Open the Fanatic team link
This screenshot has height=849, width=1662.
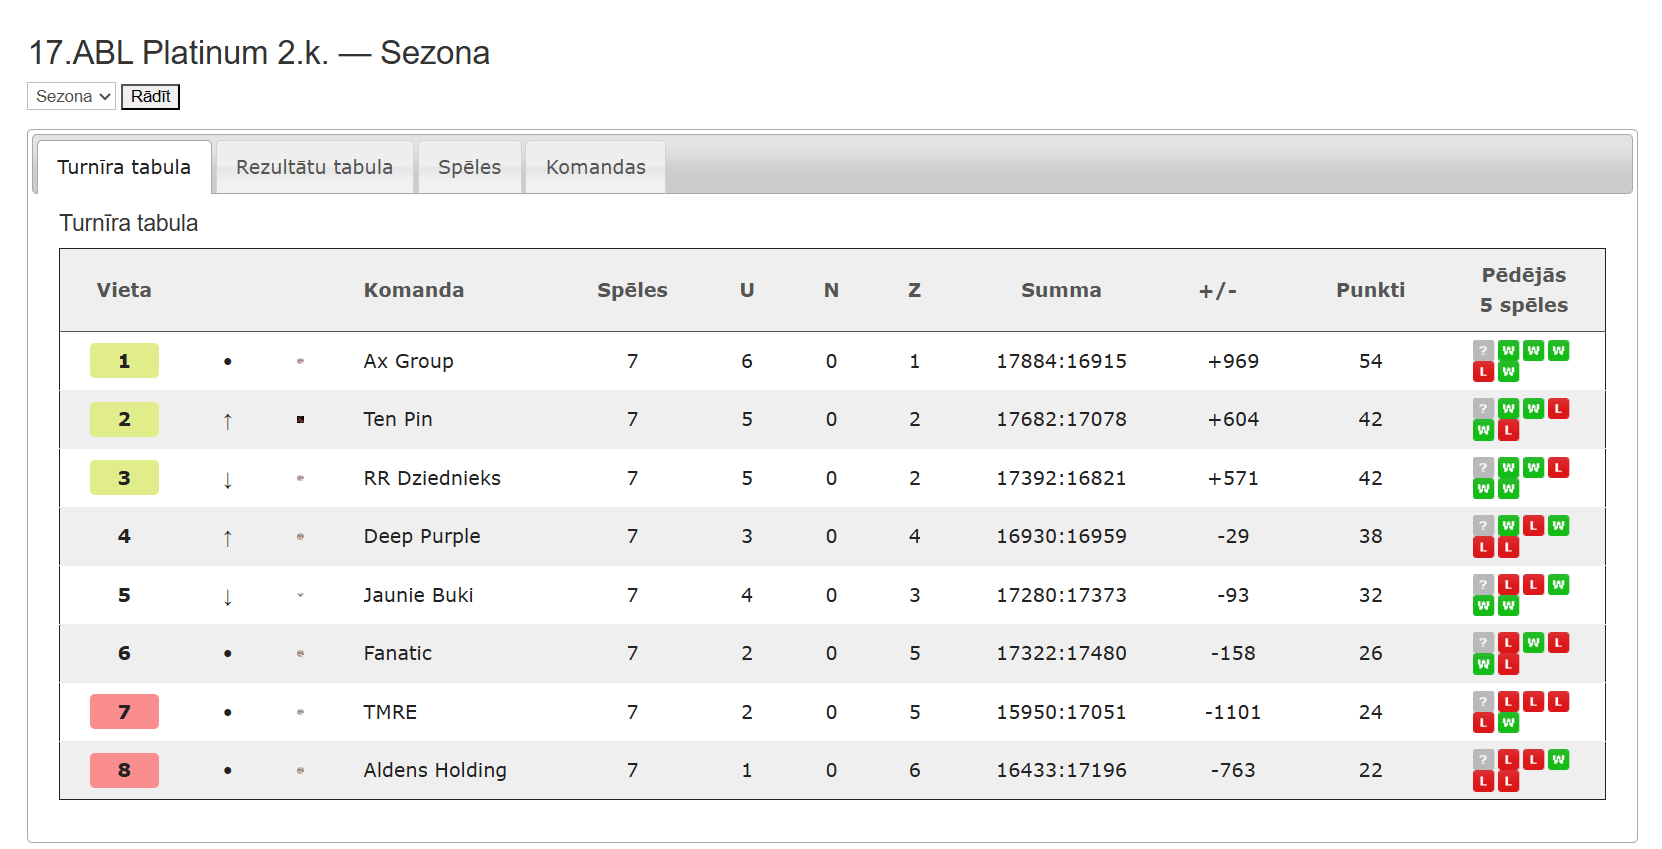click(x=398, y=653)
